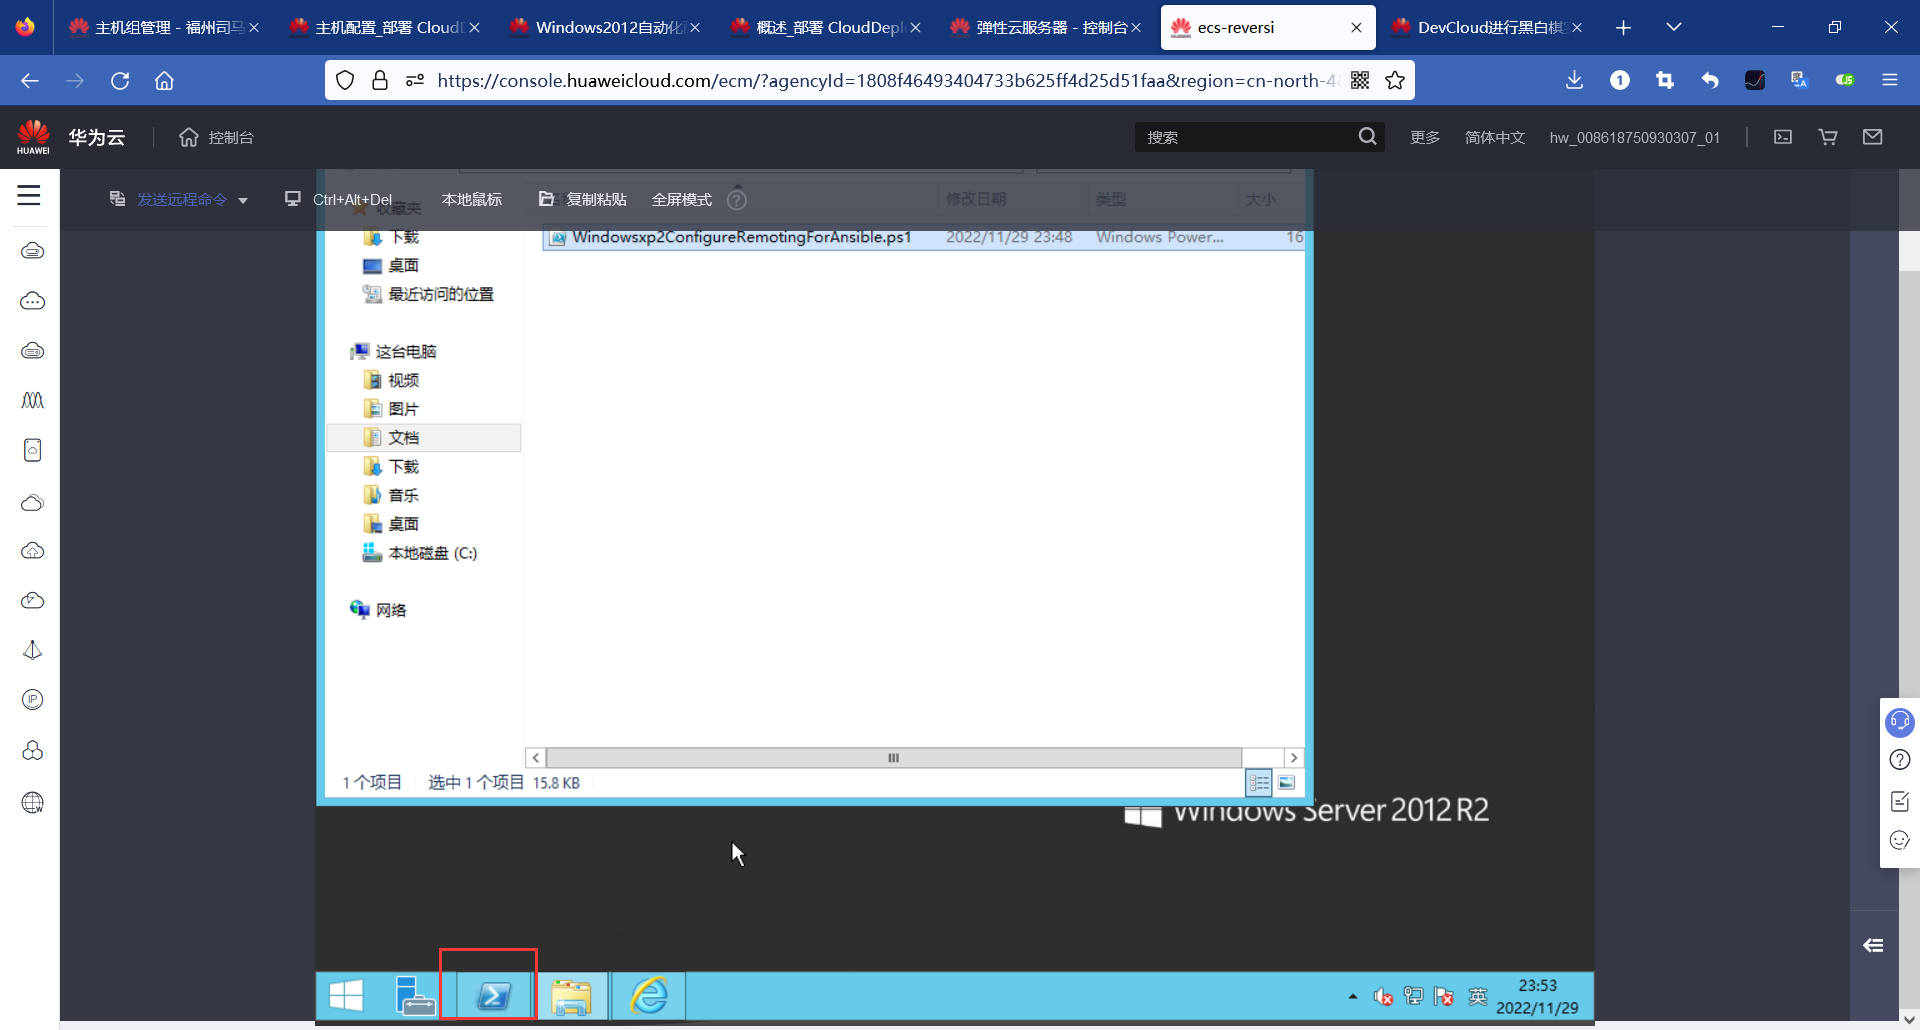
Task: Open the Windows Start button
Action: point(346,996)
